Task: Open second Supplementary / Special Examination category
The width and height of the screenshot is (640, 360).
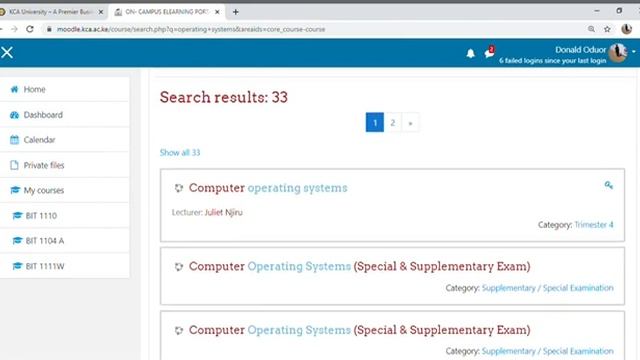Action: 547,351
